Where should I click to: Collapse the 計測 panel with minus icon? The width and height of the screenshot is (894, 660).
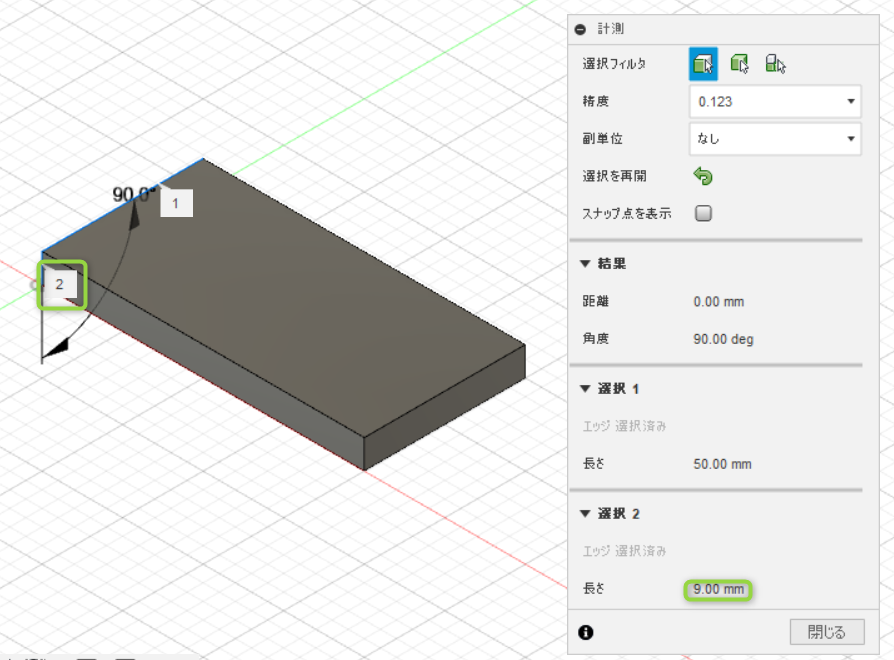(580, 29)
